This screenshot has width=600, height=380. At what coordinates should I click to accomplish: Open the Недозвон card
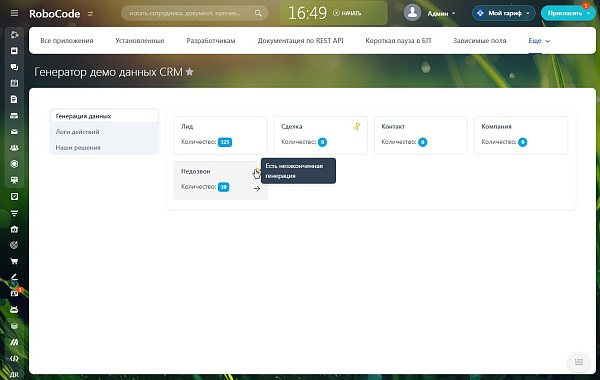pyautogui.click(x=221, y=180)
